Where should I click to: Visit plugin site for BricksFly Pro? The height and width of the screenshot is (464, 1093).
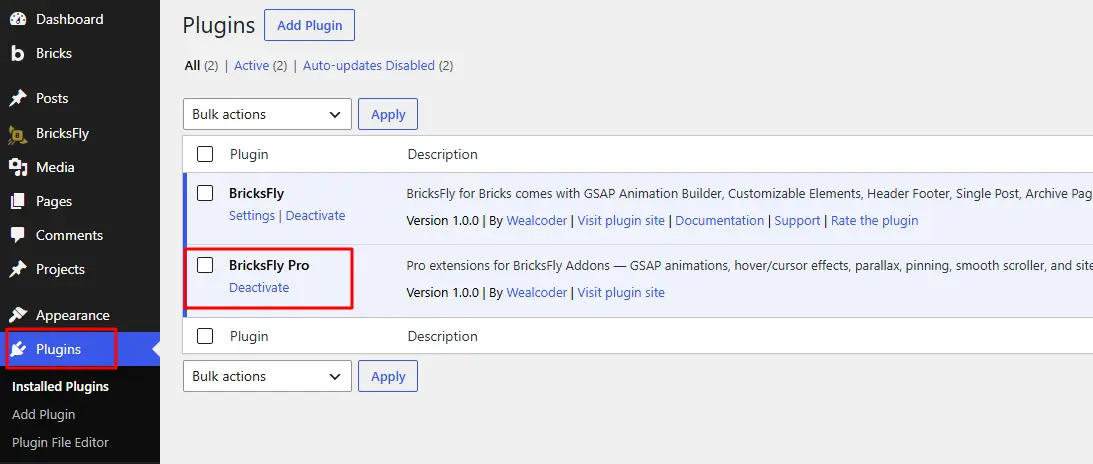tap(621, 293)
